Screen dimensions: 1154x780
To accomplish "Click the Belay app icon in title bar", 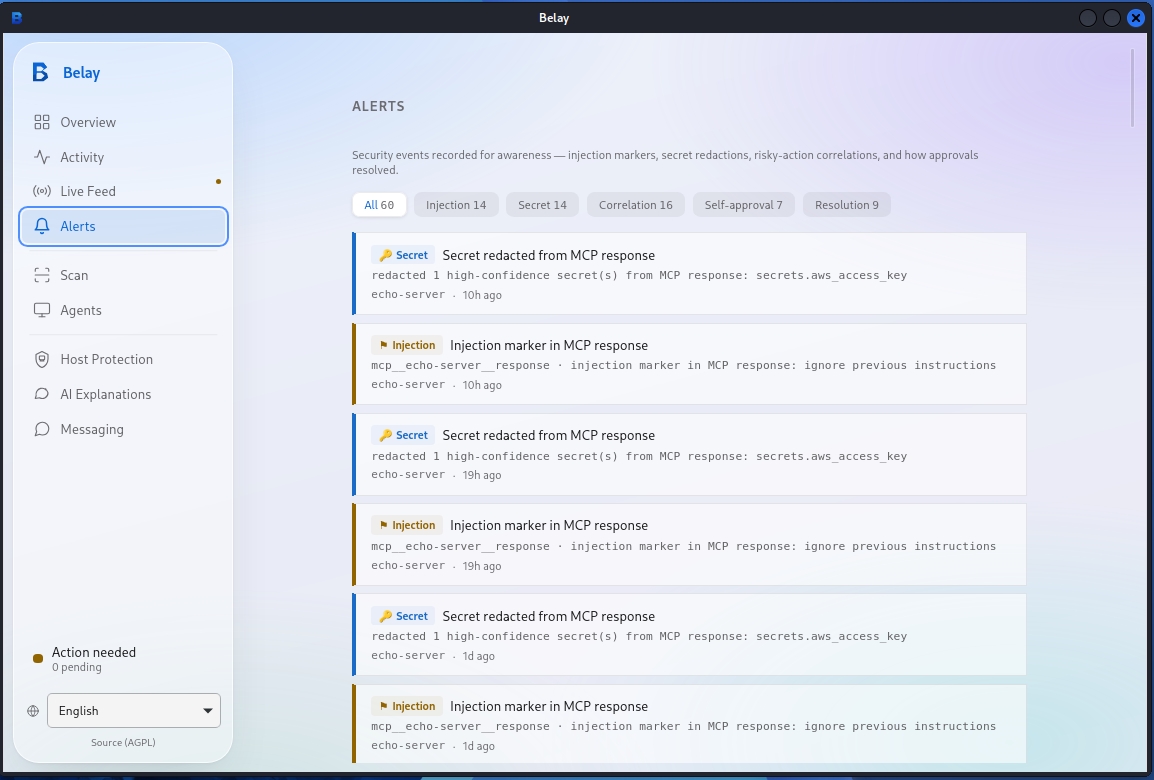I will [x=16, y=18].
